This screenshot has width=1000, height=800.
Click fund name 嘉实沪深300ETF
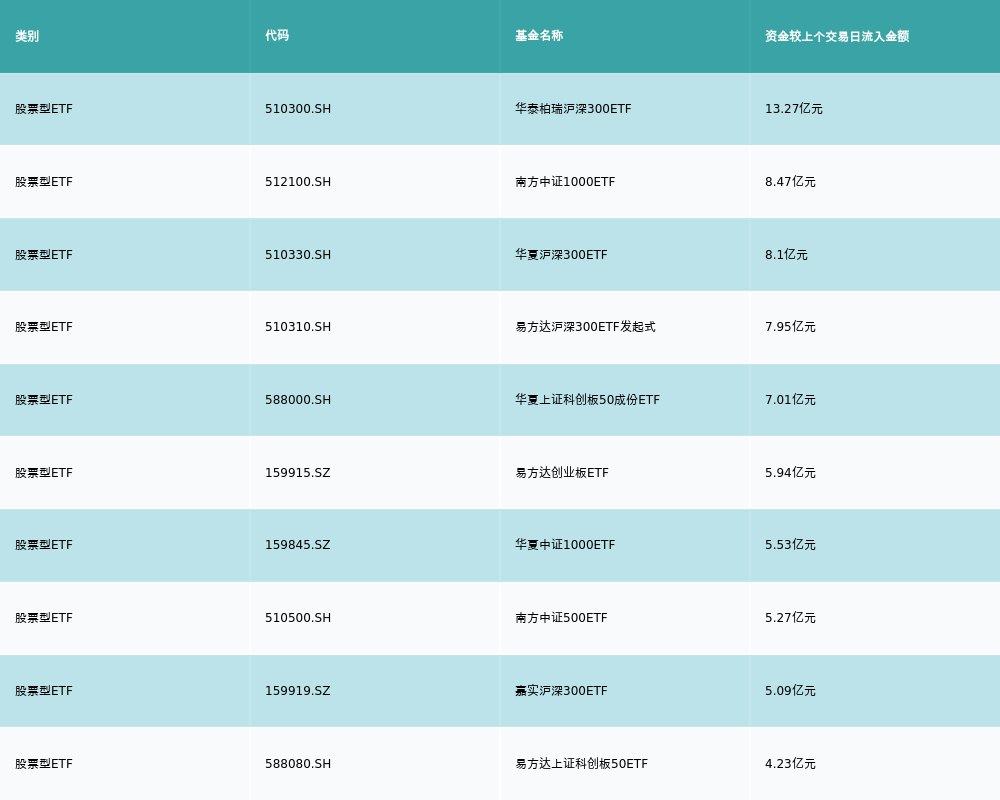561,691
